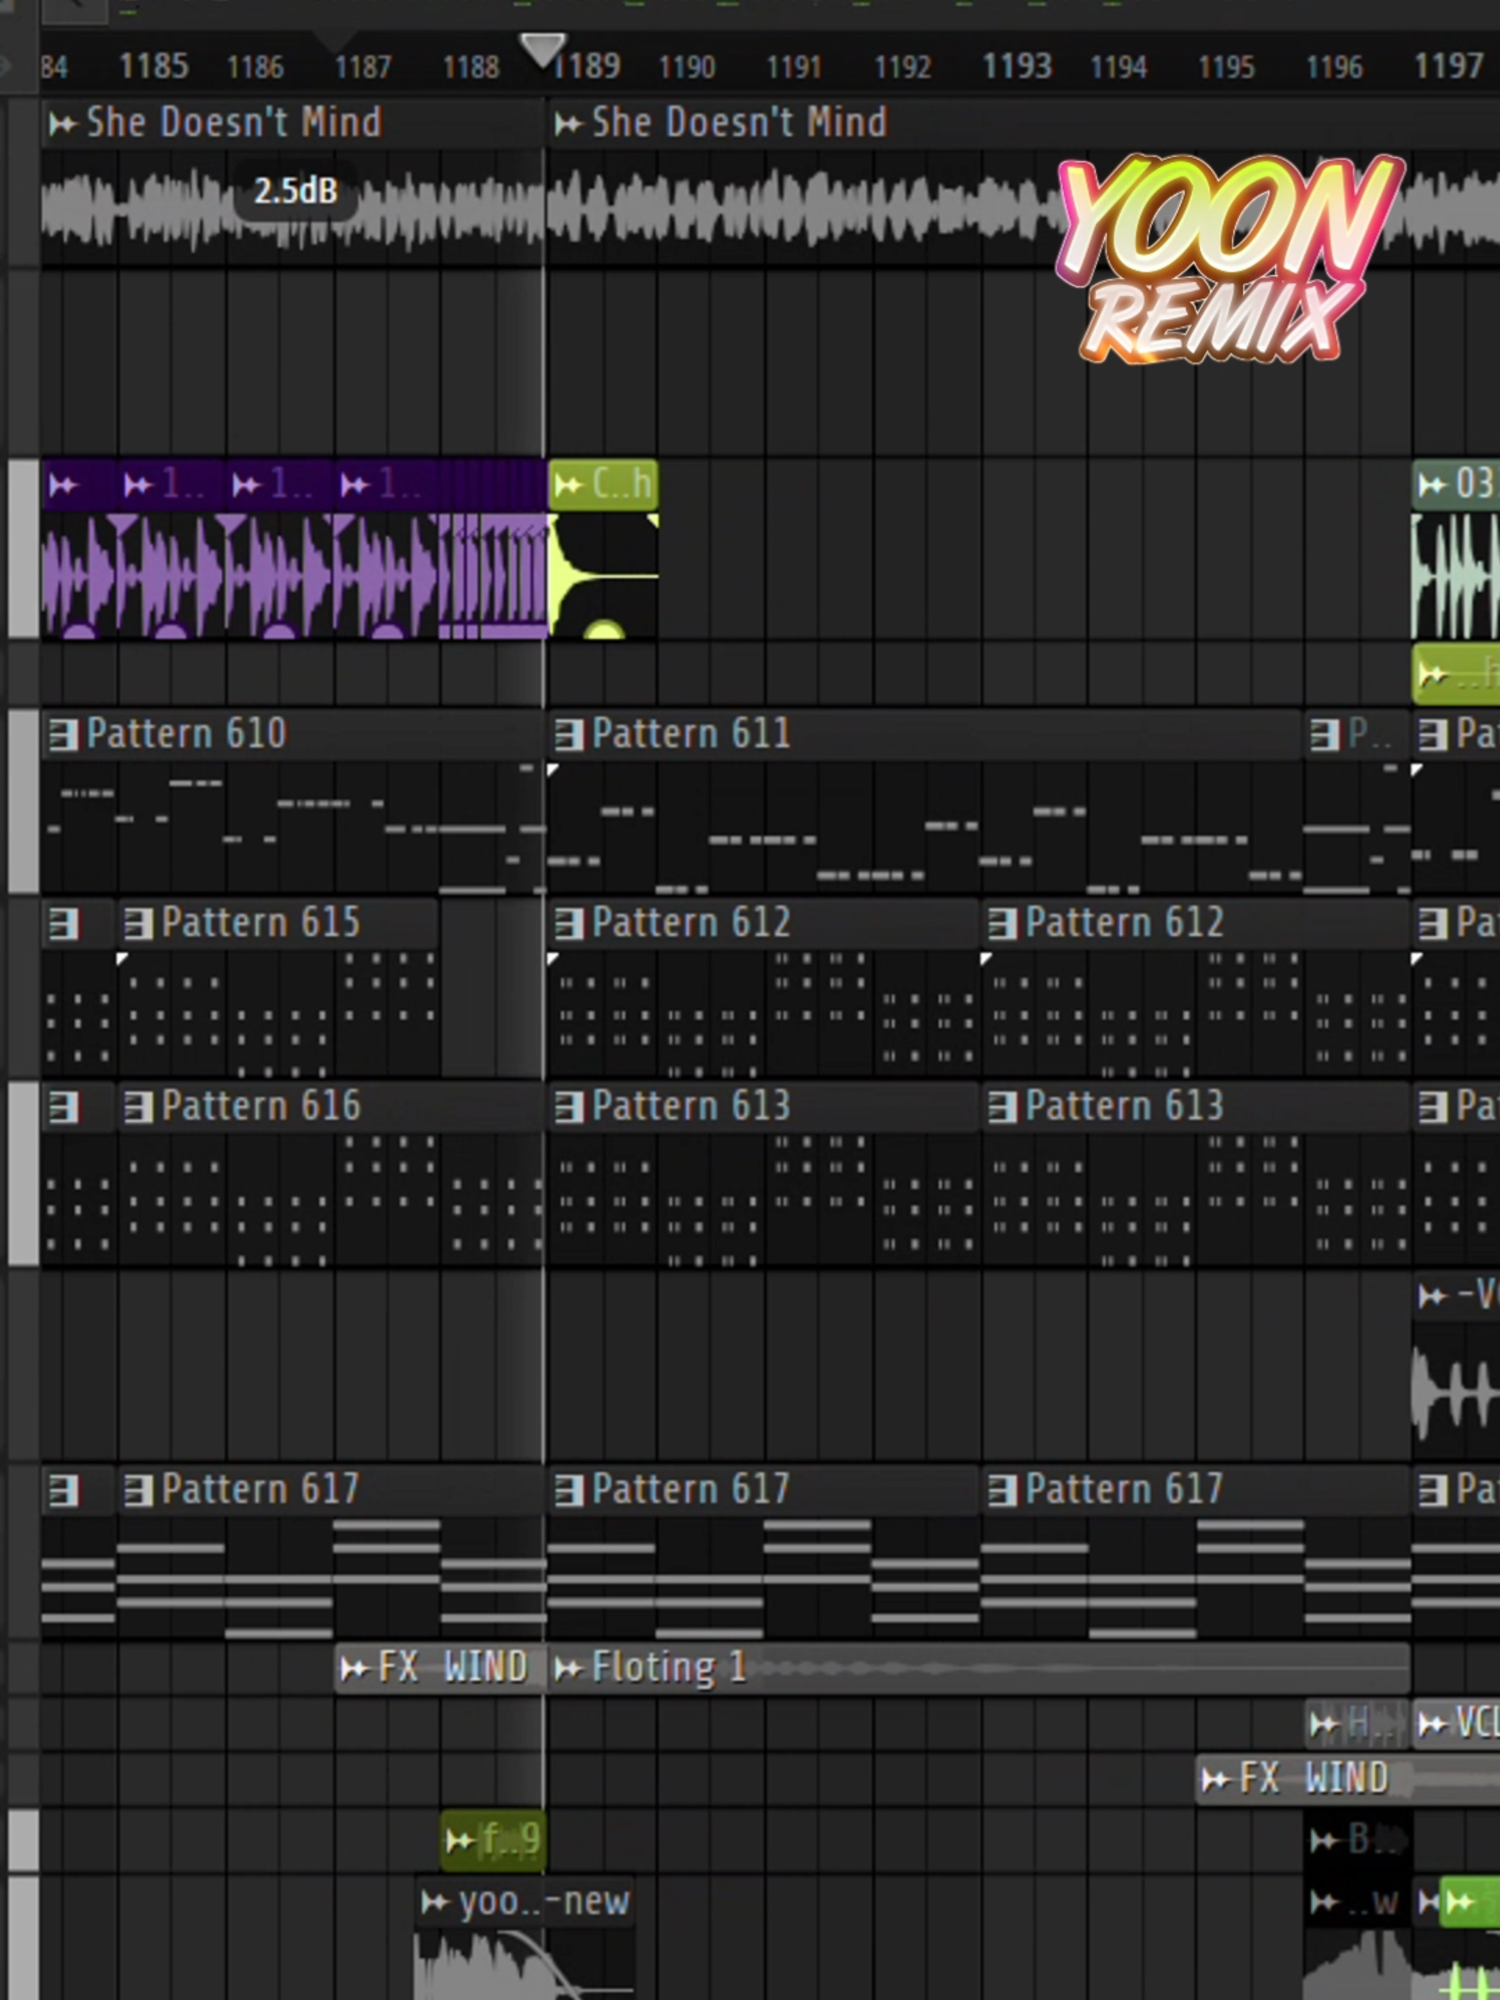The height and width of the screenshot is (2000, 1500).
Task: Click audio icon on yellow C..h clip
Action: [569, 485]
